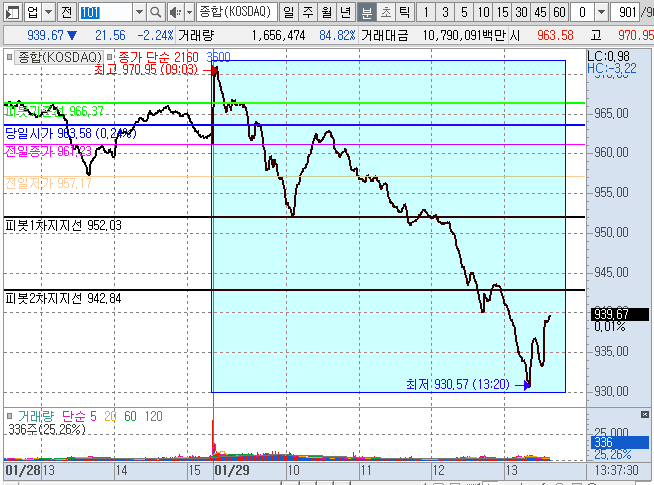Select the 틱 tick chart button

tap(403, 12)
